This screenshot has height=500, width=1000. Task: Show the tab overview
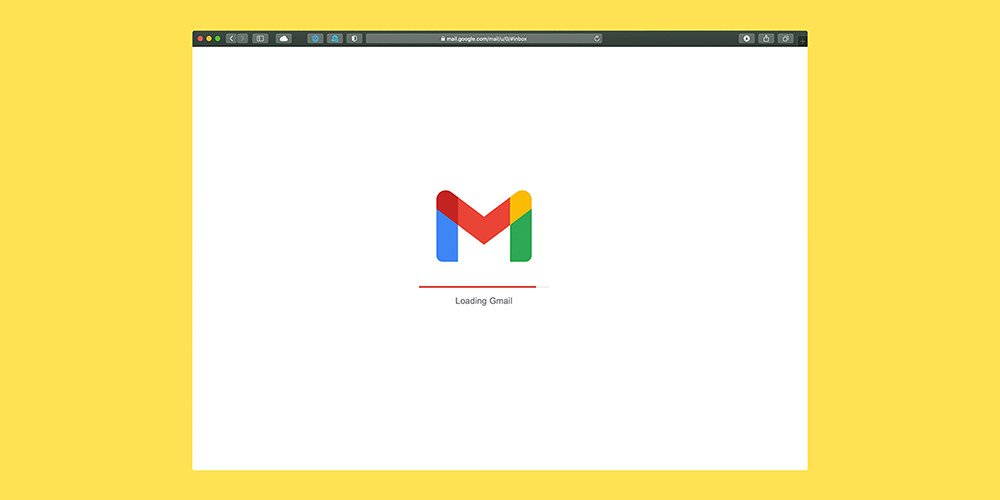click(x=786, y=39)
